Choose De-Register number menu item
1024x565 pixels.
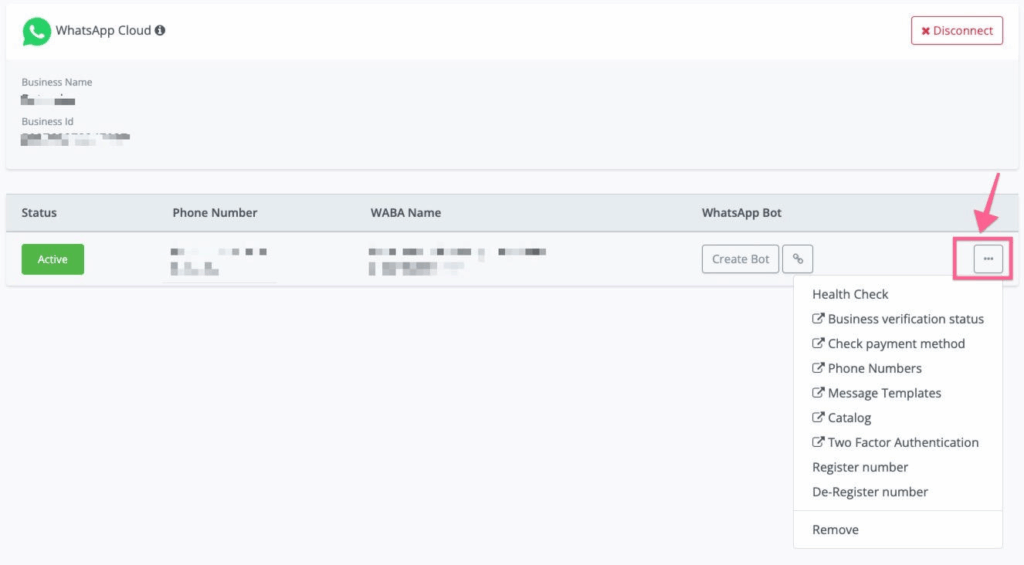point(870,492)
